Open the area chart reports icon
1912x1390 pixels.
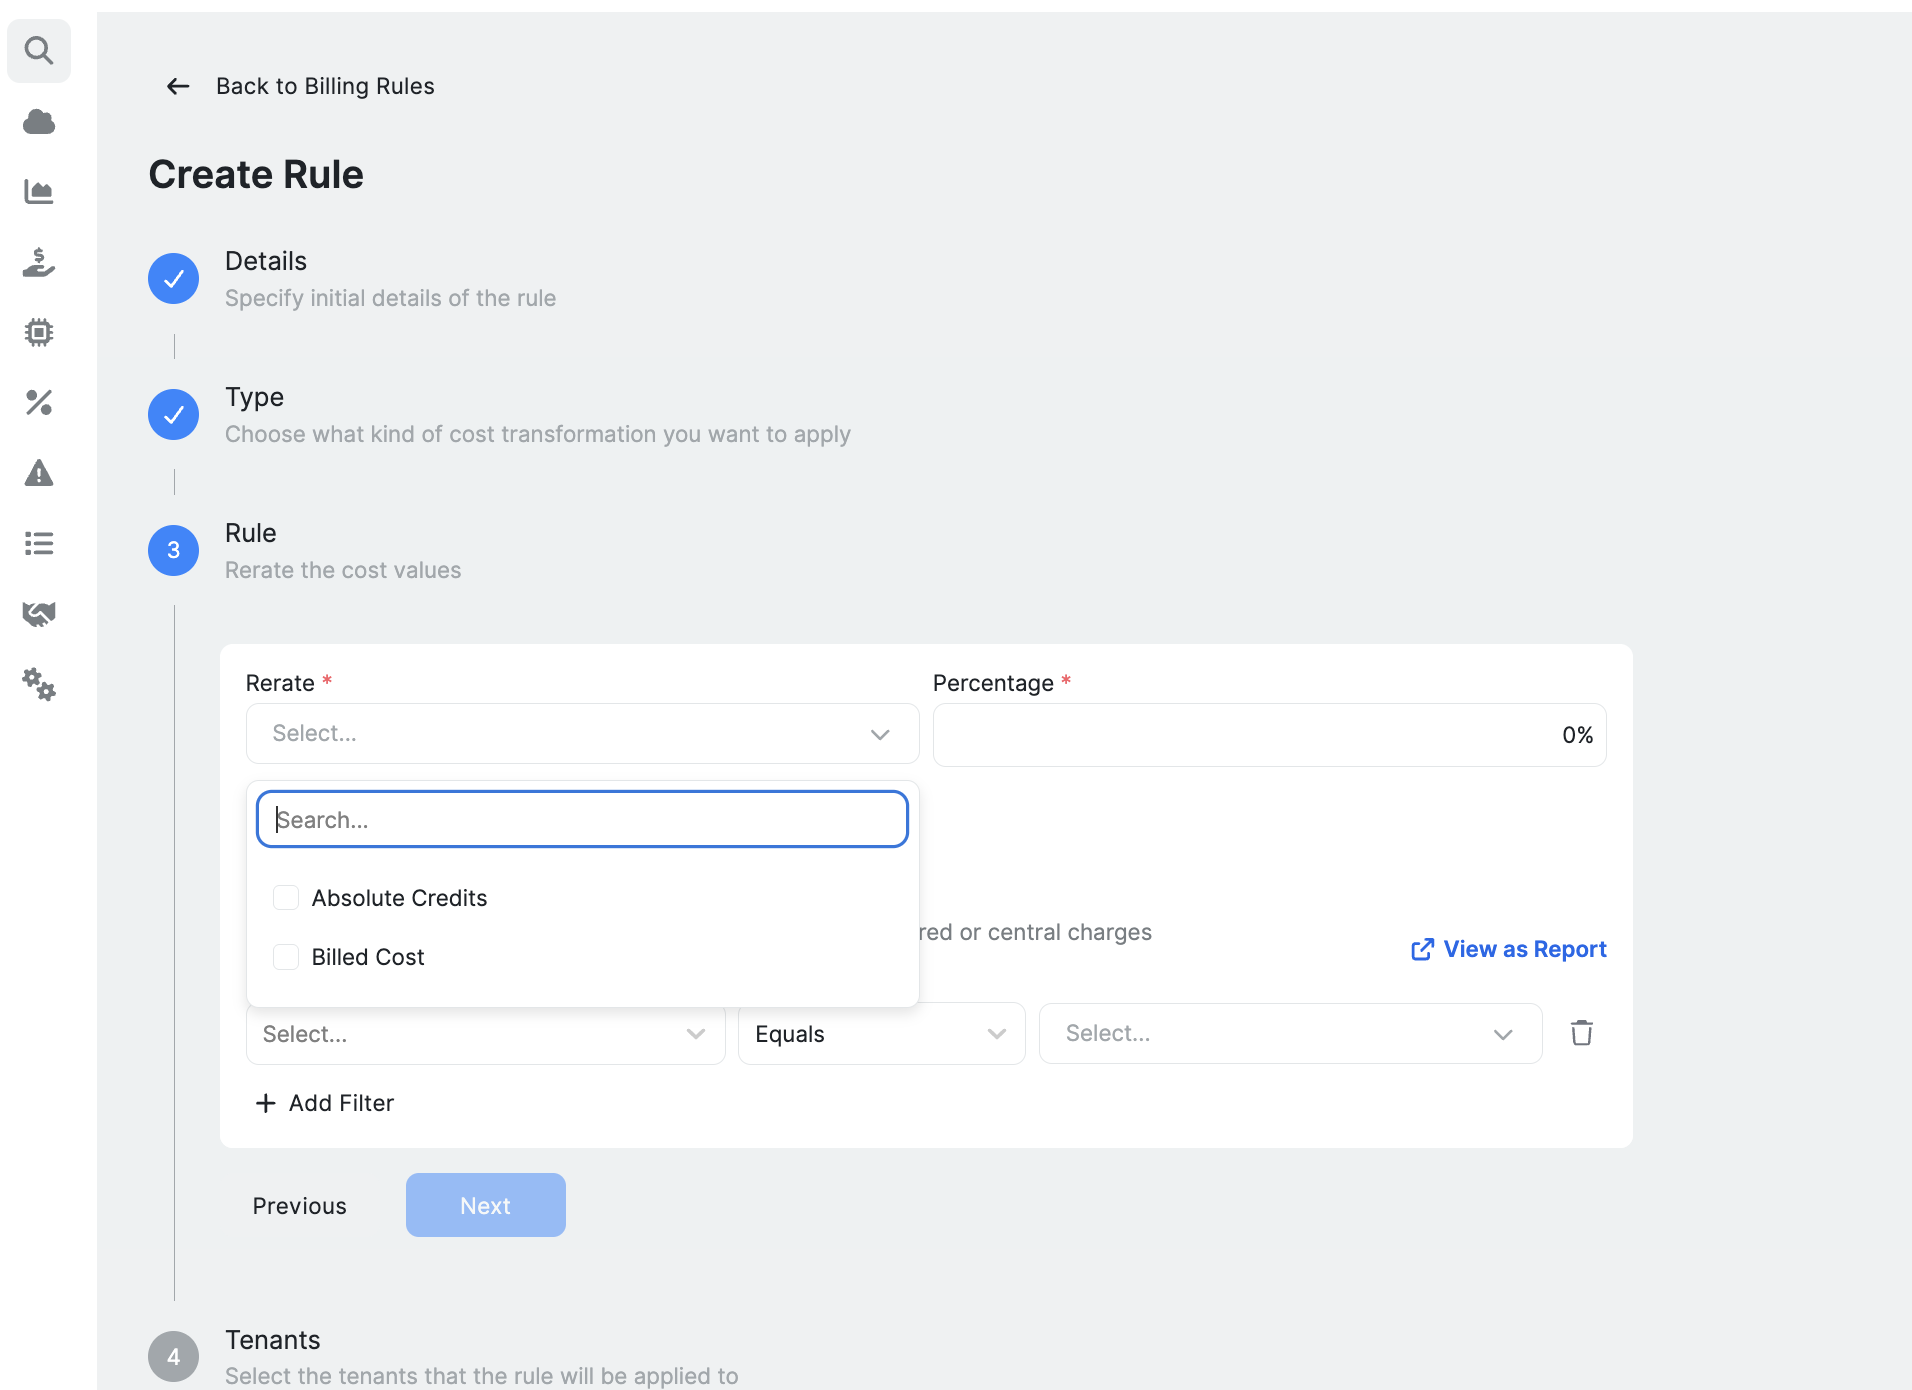[39, 191]
